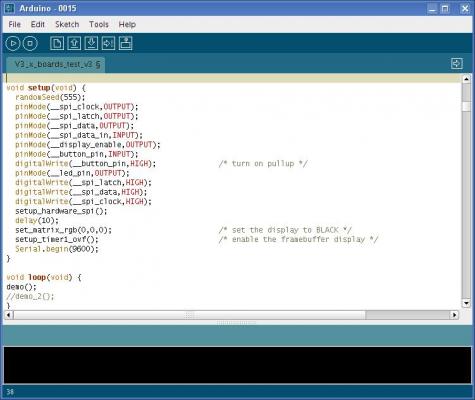Click 'pinMode(__spi_latch,OUTPUT);' line
Screen dimensions: 475x400
(x=77, y=116)
